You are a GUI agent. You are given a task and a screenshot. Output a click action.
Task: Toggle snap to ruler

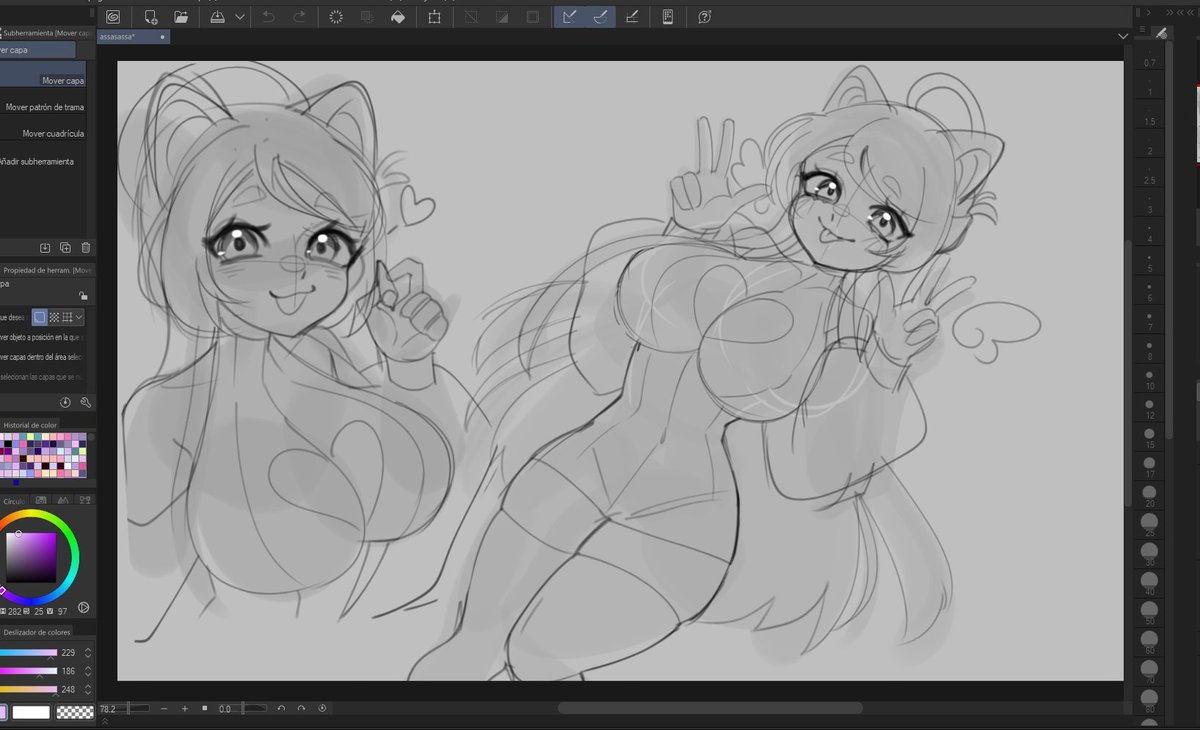pyautogui.click(x=570, y=17)
